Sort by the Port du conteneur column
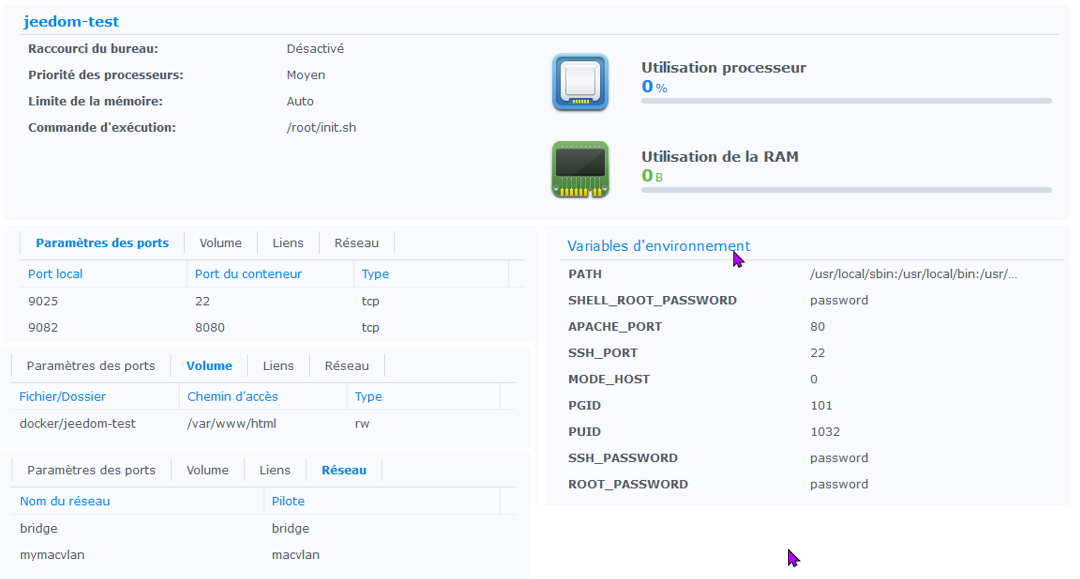Viewport: 1080px width, 579px height. [248, 274]
